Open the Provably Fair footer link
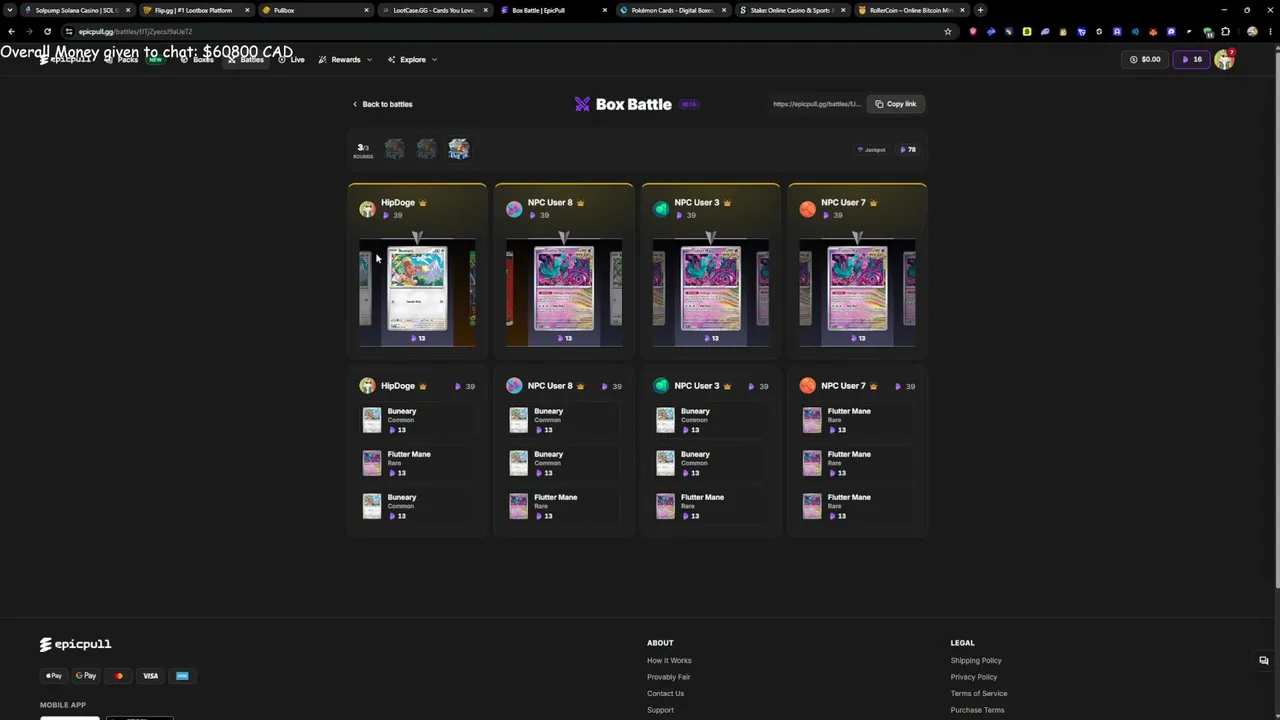Screen dimensions: 1280x720 pyautogui.click(x=668, y=677)
